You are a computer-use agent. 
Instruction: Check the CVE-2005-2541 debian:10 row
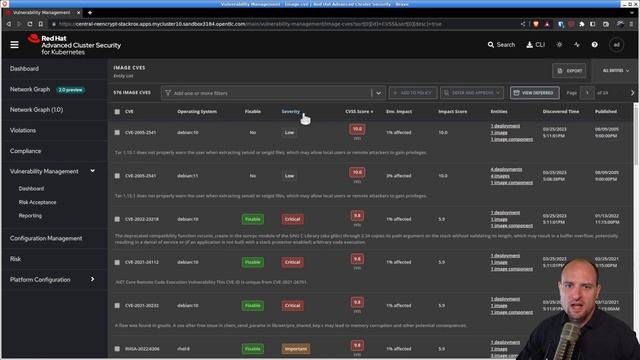117,132
